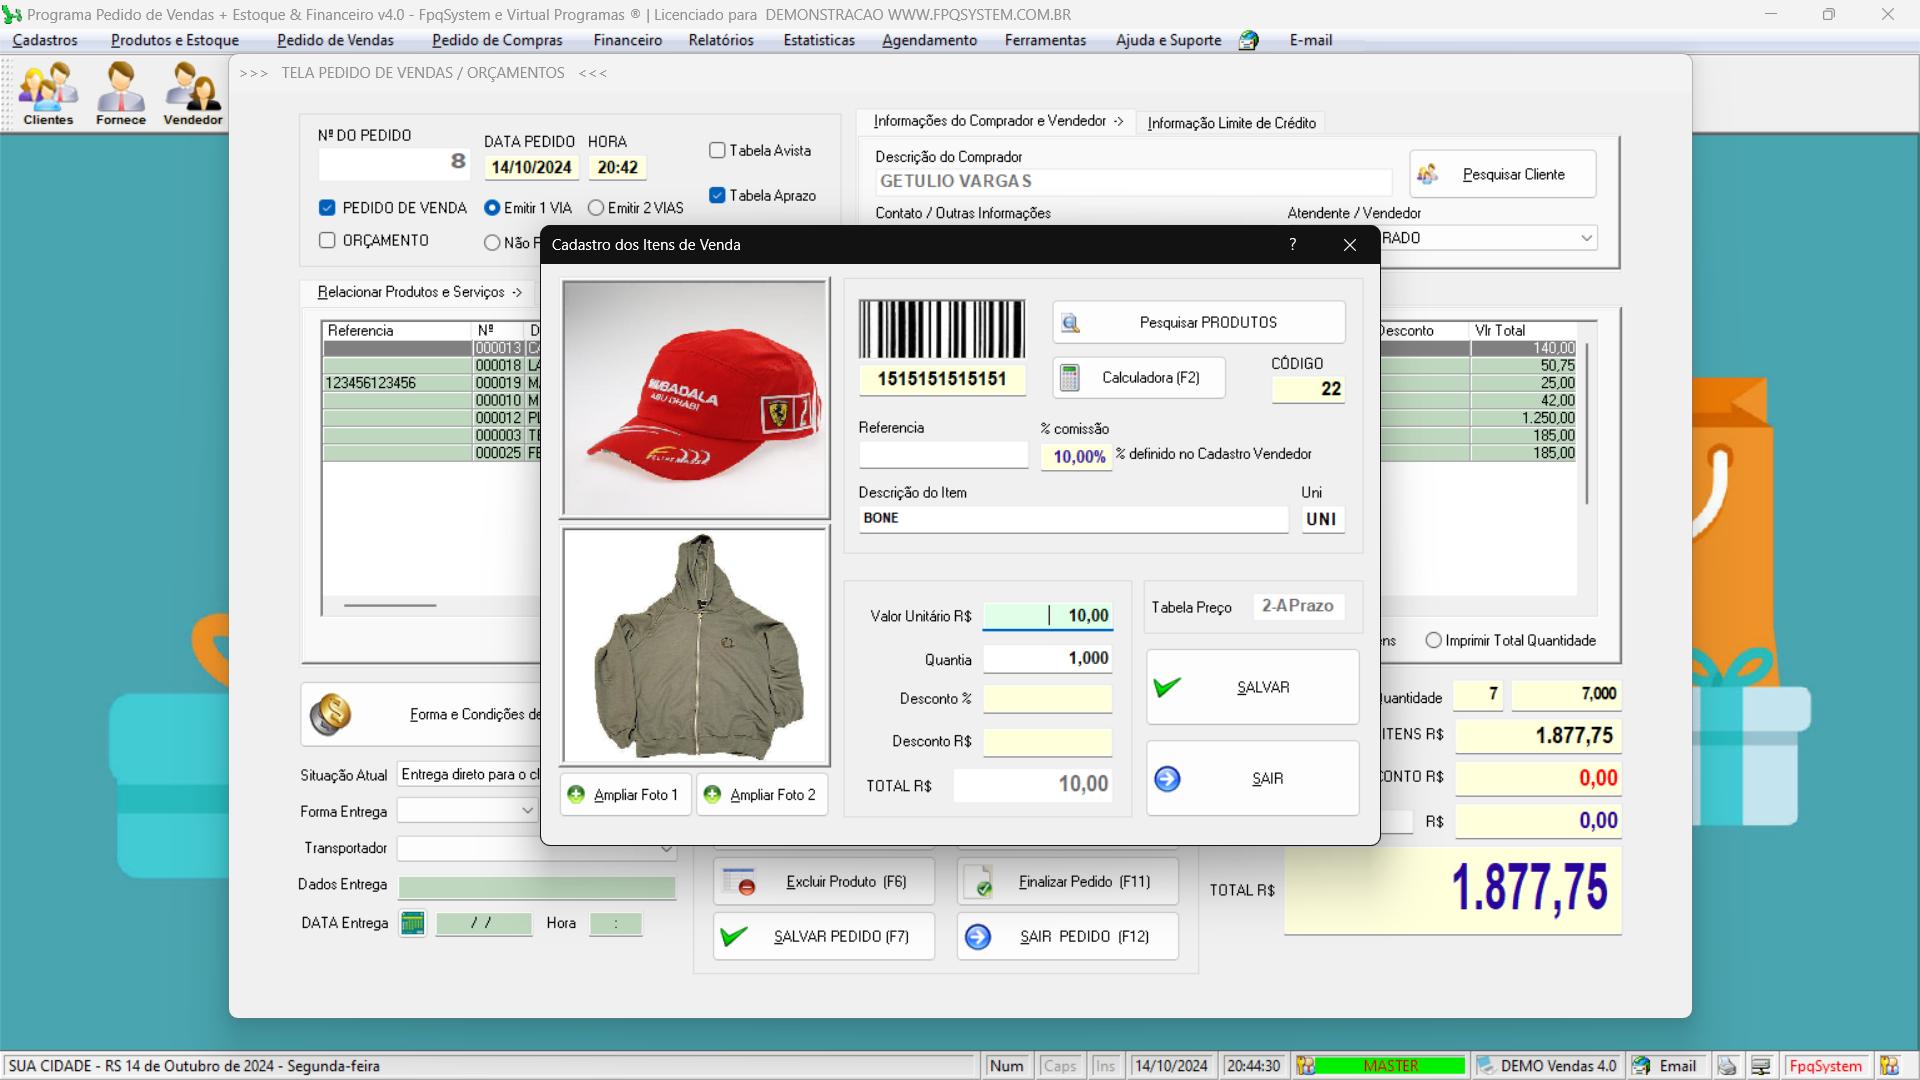The height and width of the screenshot is (1080, 1920).
Task: Click the user icon left of MASTER
Action: 1305,1066
